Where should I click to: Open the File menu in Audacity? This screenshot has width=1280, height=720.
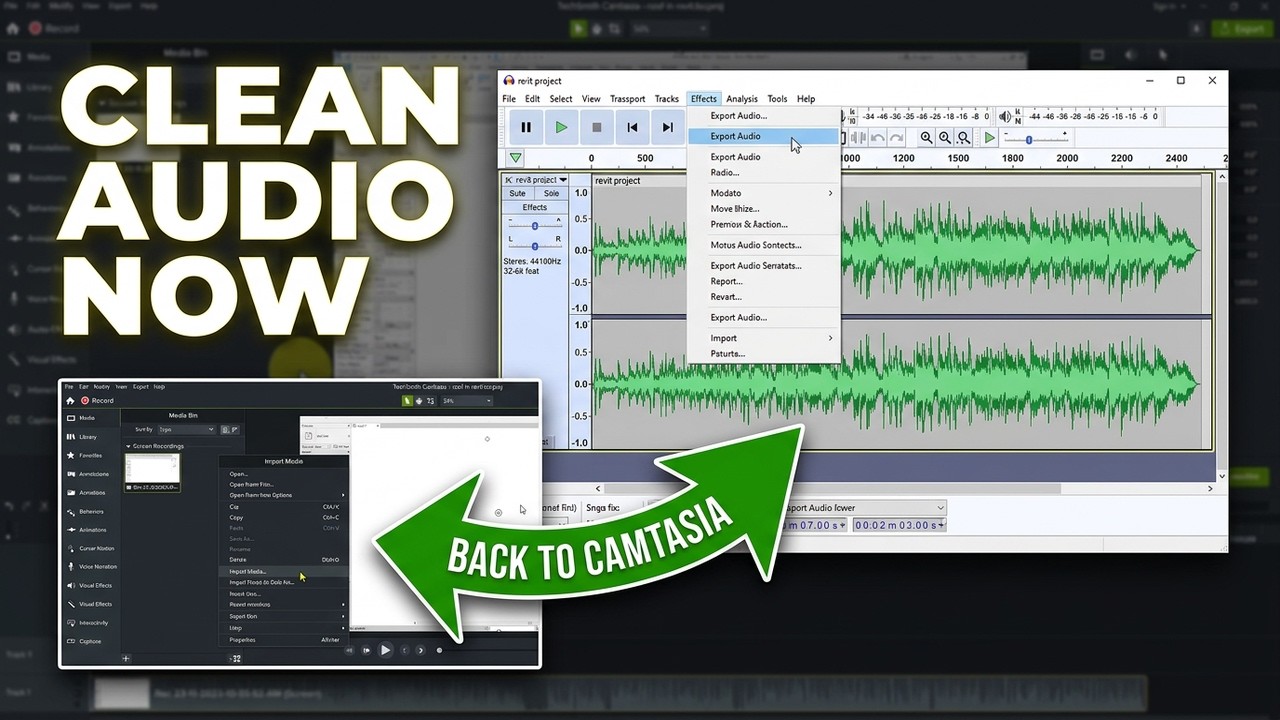[x=509, y=99]
